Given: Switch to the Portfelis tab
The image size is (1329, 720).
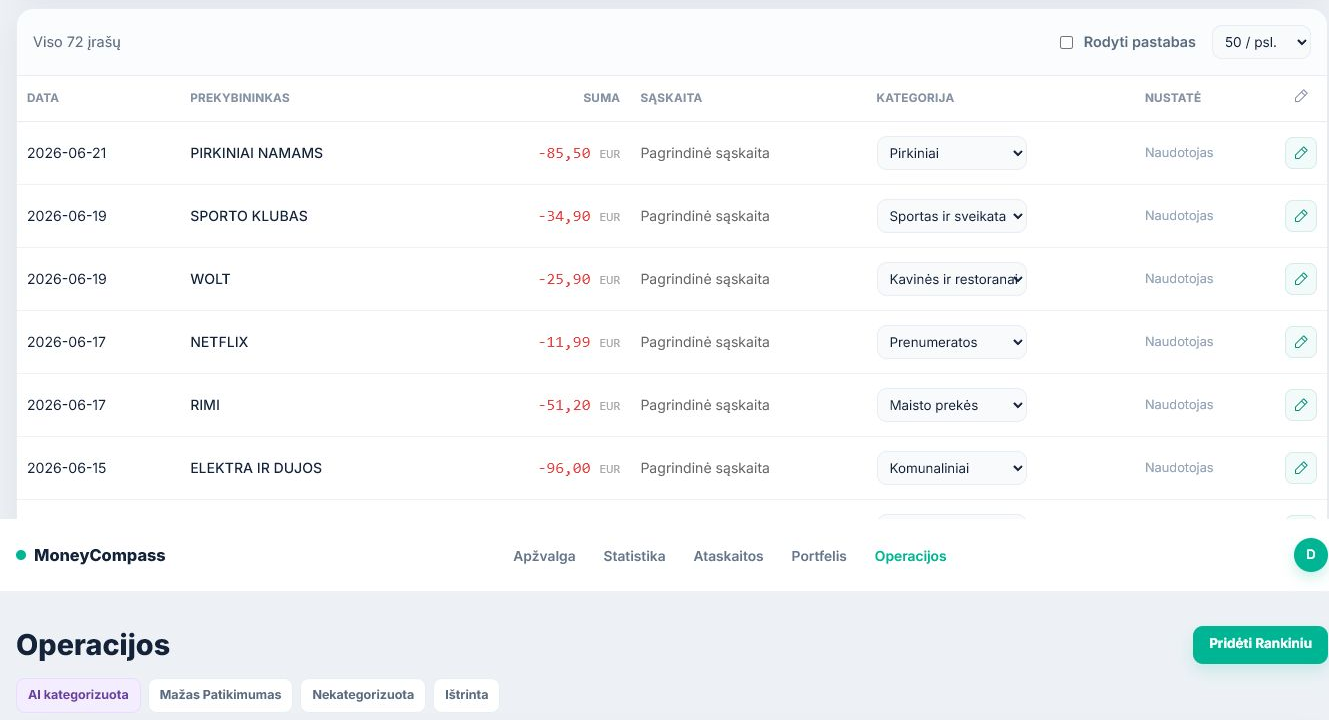Looking at the screenshot, I should pos(818,556).
